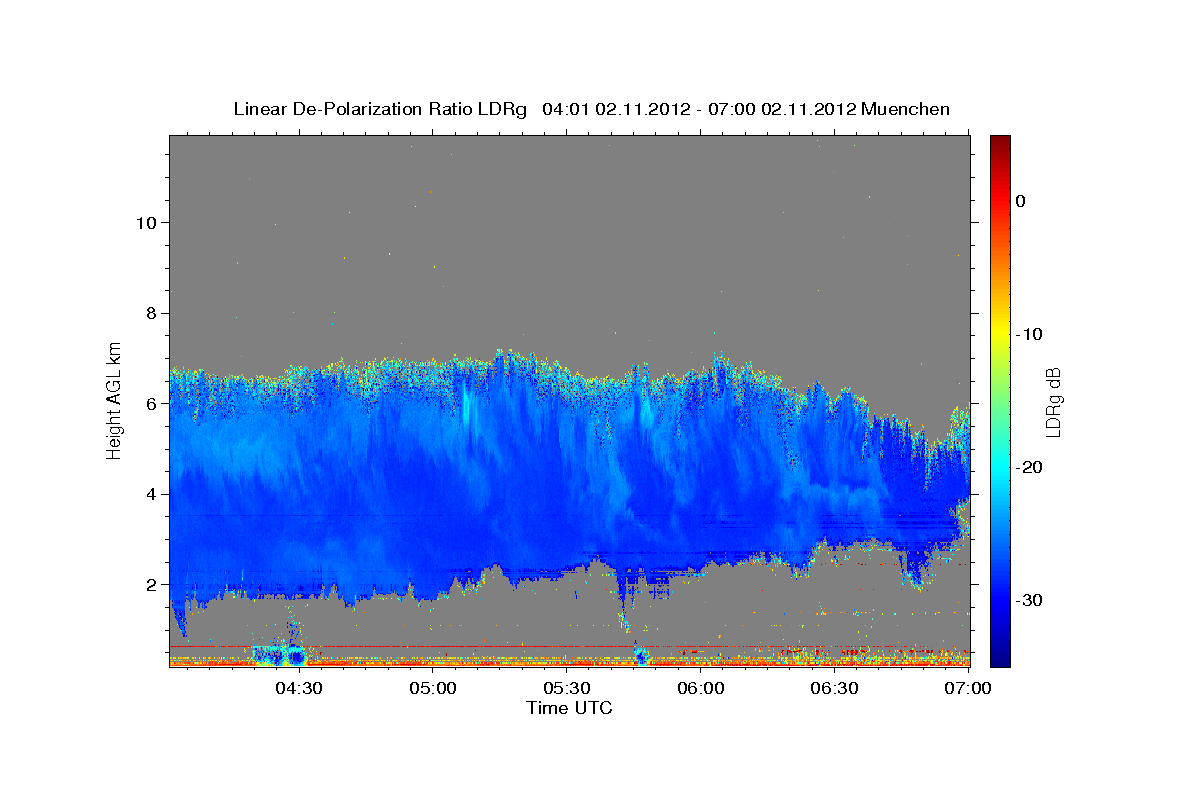Screen dimensions: 1200x800
Task: Click the colorbar value 0
Action: pyautogui.click(x=1020, y=201)
